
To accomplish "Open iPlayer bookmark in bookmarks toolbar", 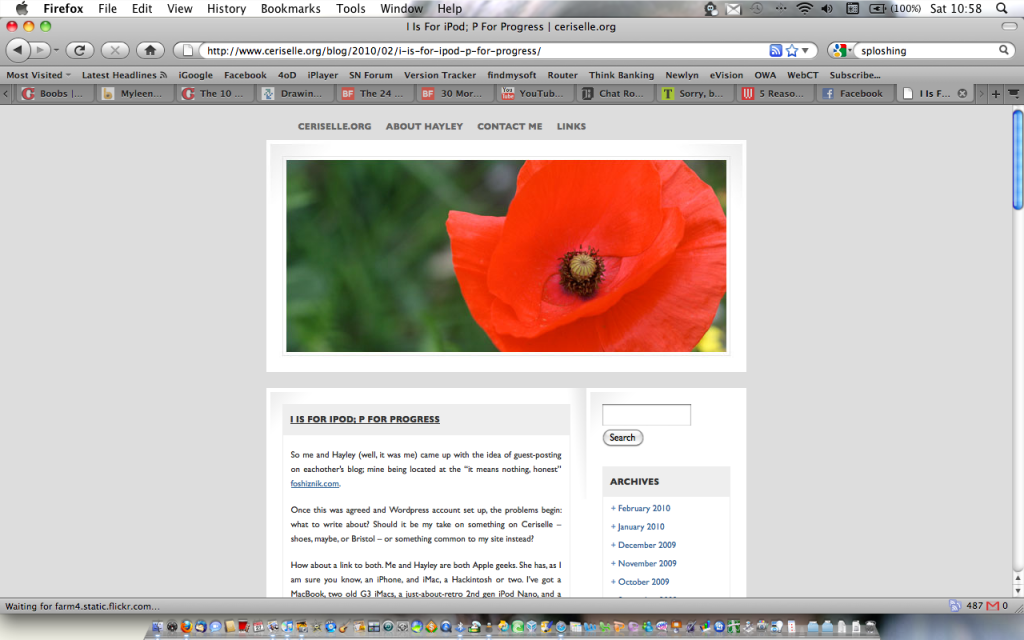I will click(x=323, y=75).
